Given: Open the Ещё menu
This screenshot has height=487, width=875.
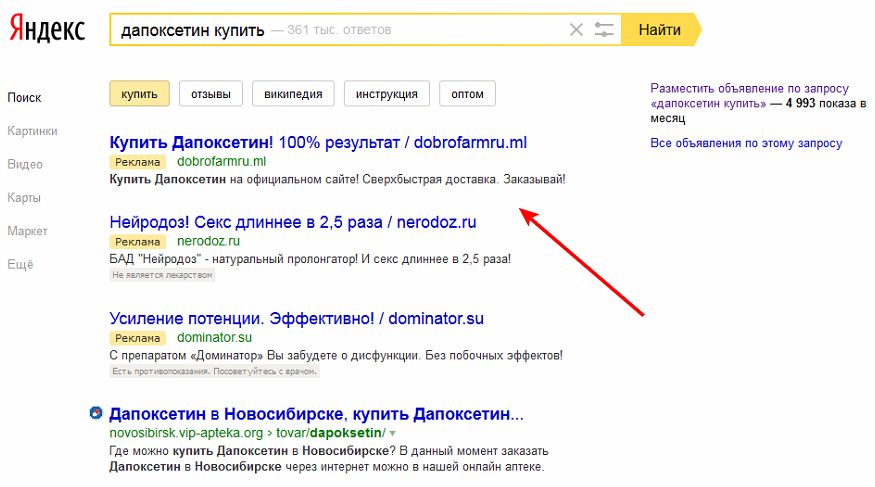Looking at the screenshot, I should pos(21,264).
